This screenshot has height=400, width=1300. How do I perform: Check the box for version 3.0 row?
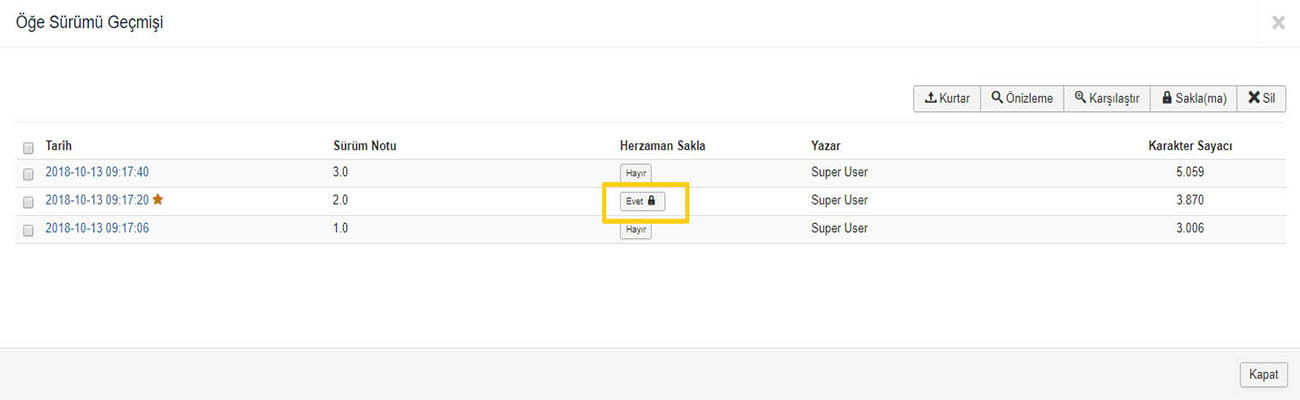pos(28,174)
